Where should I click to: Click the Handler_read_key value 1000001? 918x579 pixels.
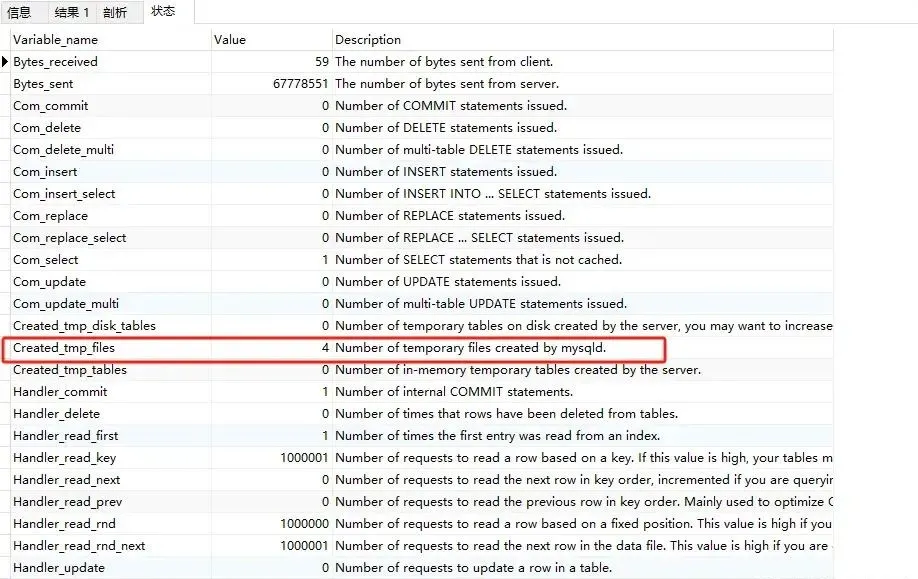[x=304, y=458]
